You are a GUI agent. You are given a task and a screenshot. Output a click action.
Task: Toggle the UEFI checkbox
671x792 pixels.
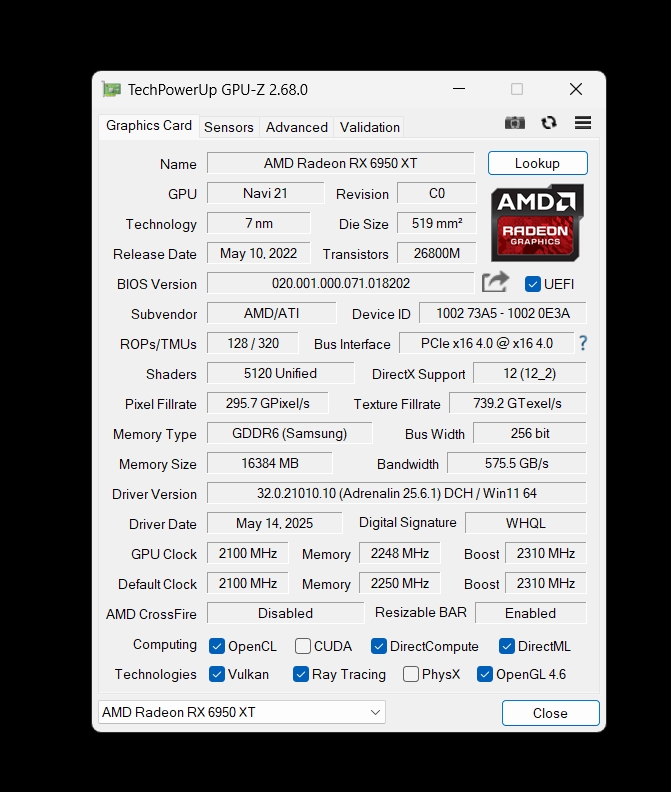click(533, 284)
